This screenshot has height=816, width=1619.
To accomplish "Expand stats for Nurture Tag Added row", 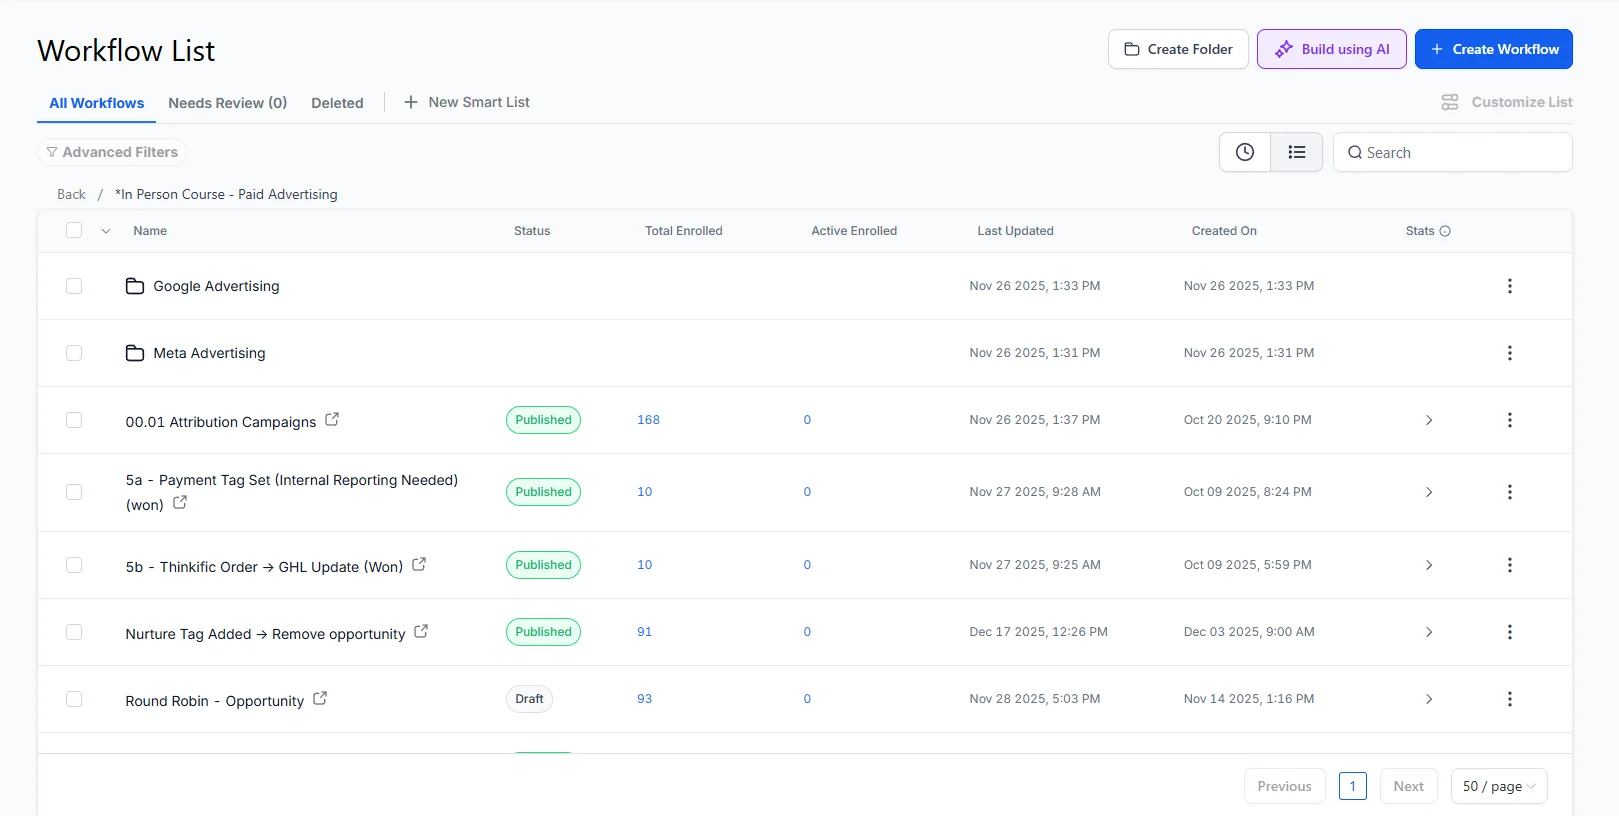I will [1429, 632].
